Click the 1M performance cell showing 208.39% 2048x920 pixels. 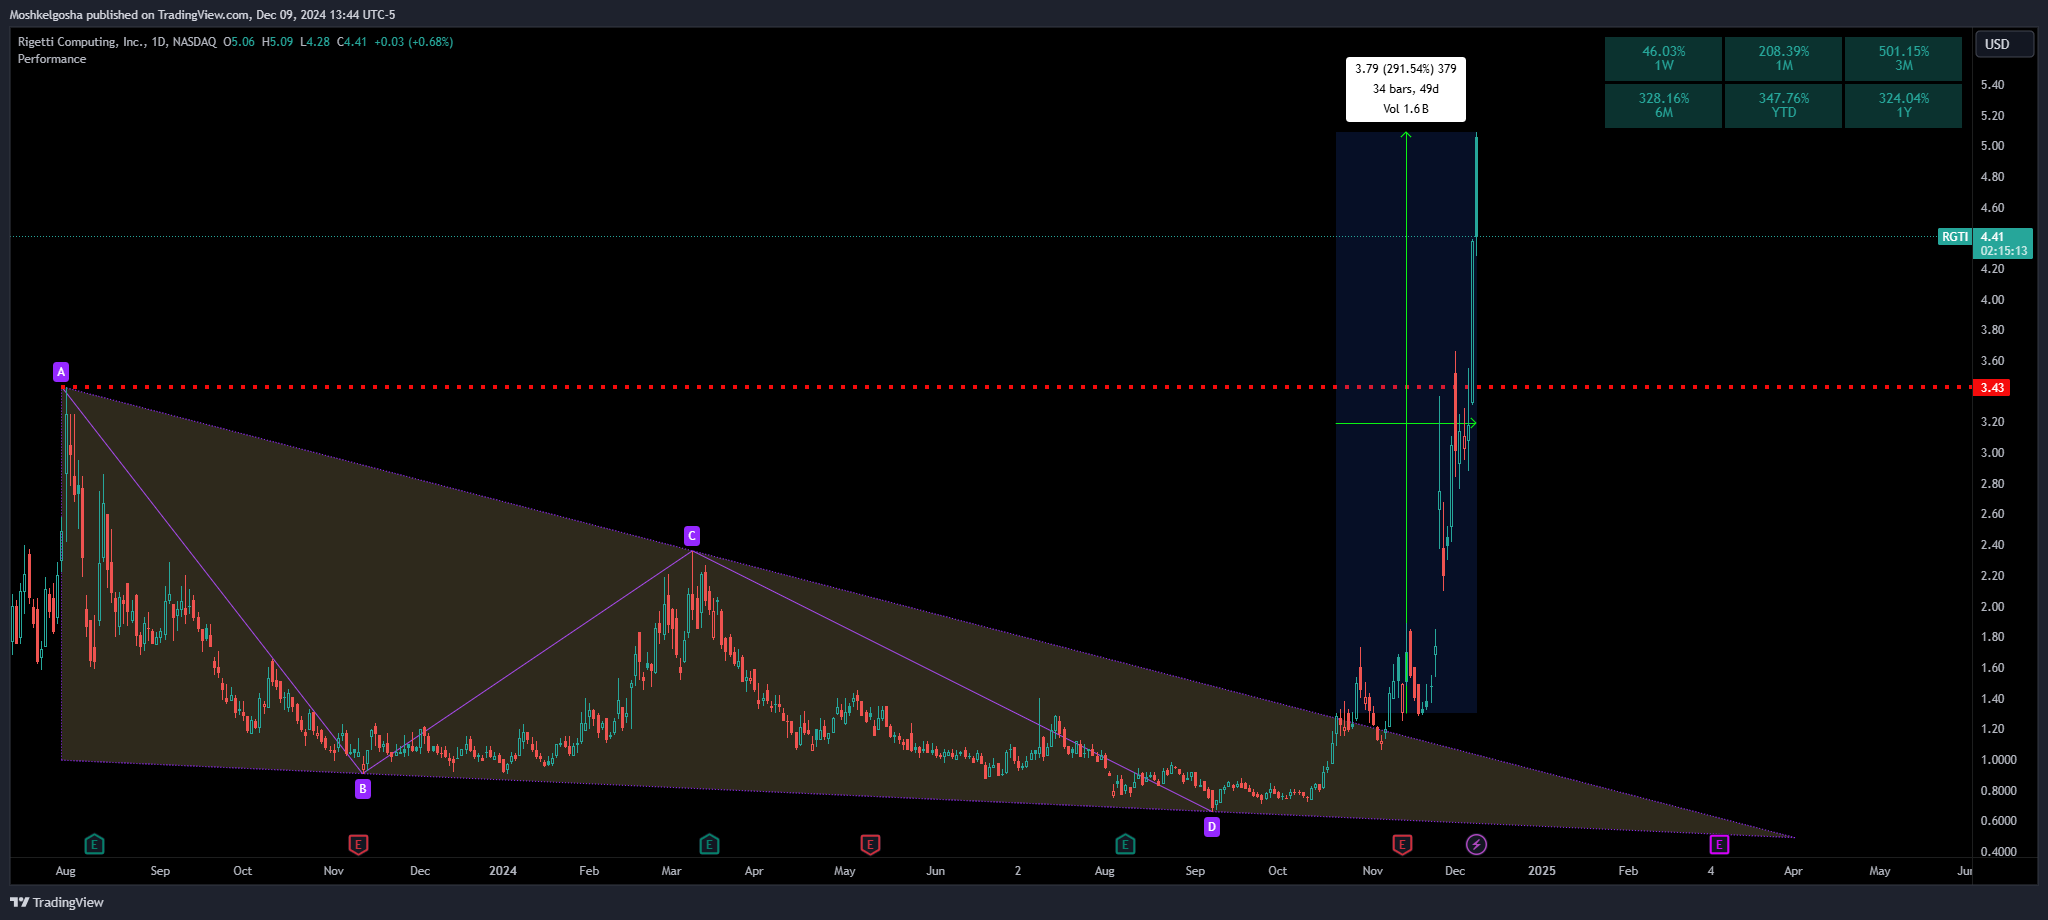(x=1784, y=58)
